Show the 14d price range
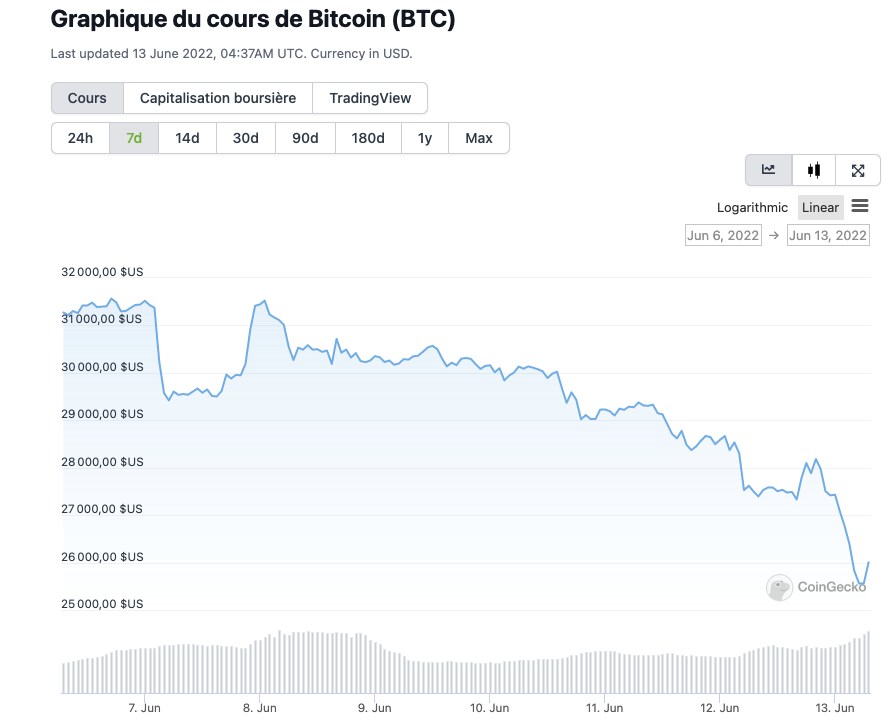Screen dimensions: 892x725 click(x=187, y=138)
